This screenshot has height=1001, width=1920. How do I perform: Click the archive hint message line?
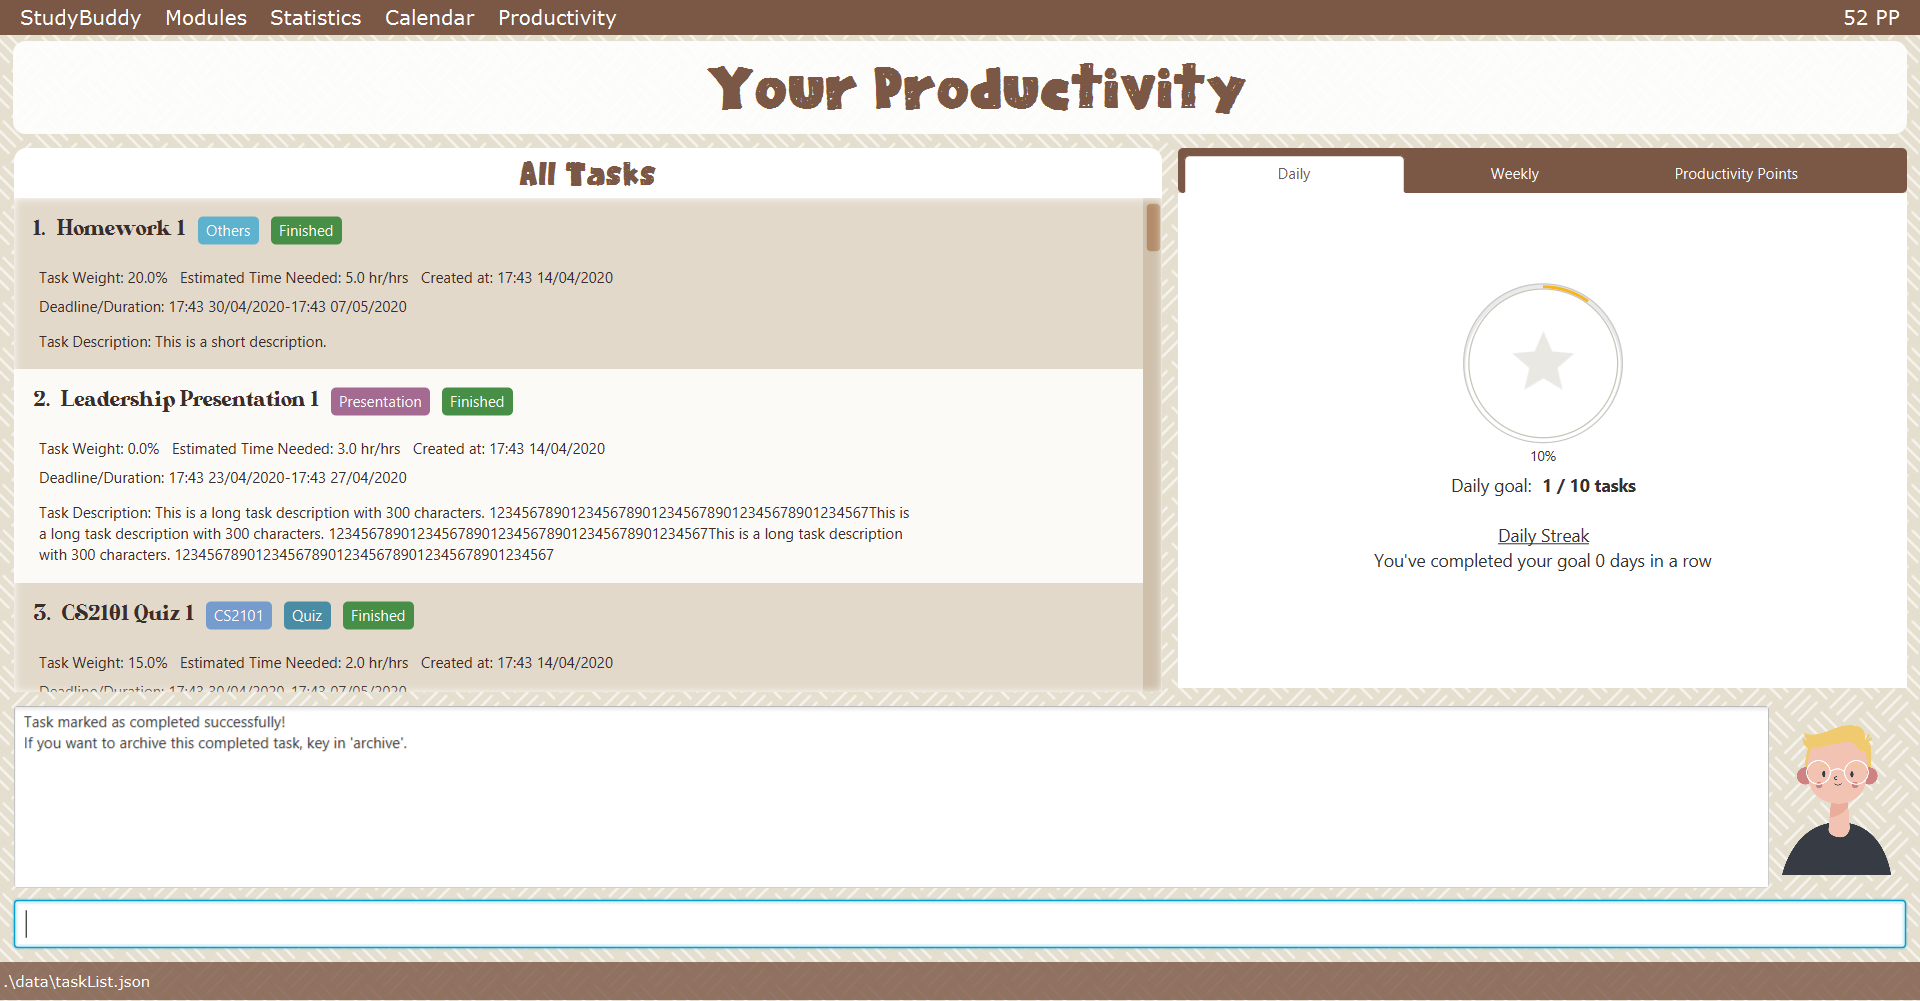click(x=215, y=743)
